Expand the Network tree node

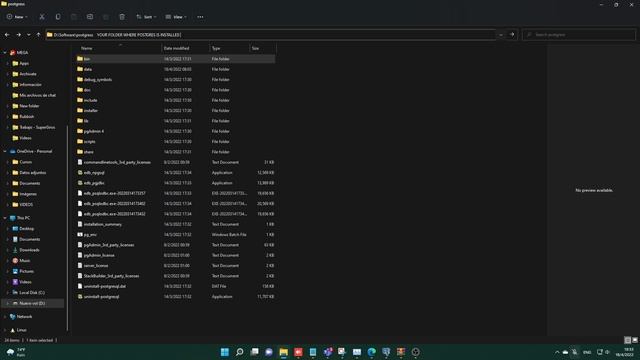pyautogui.click(x=5, y=317)
